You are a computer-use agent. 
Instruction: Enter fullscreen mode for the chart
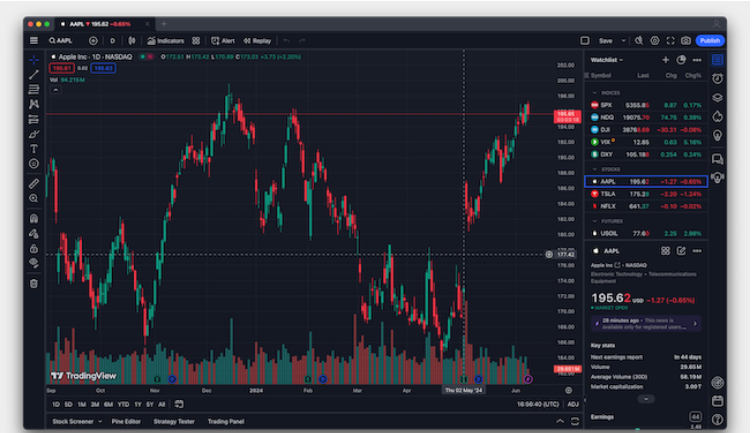coord(670,41)
